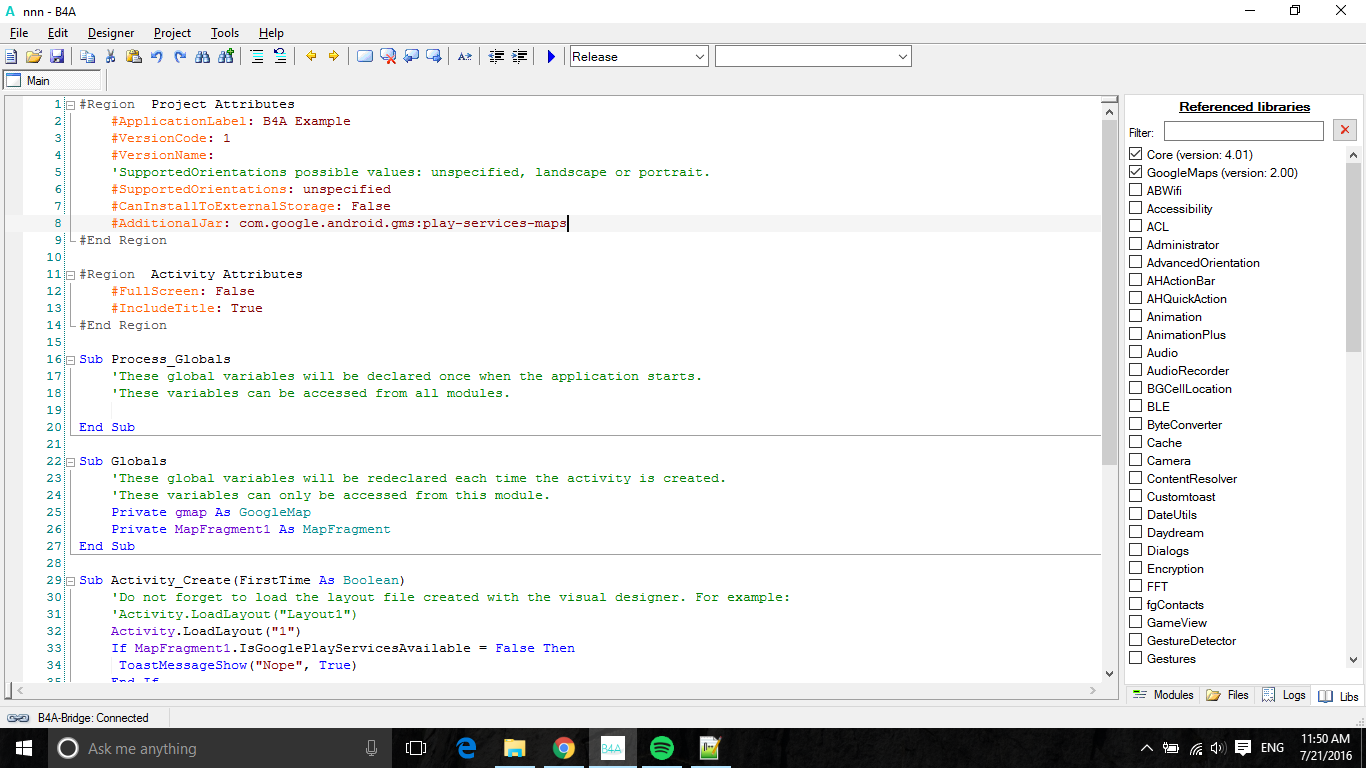
Task: Click the uncomment block icon
Action: [x=280, y=57]
